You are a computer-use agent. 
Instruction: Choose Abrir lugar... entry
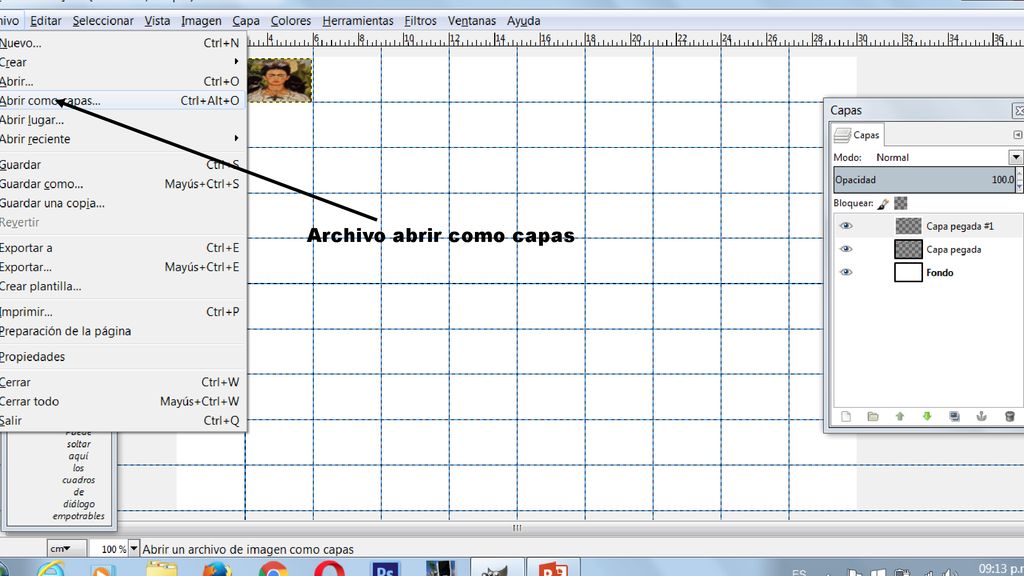coord(121,120)
